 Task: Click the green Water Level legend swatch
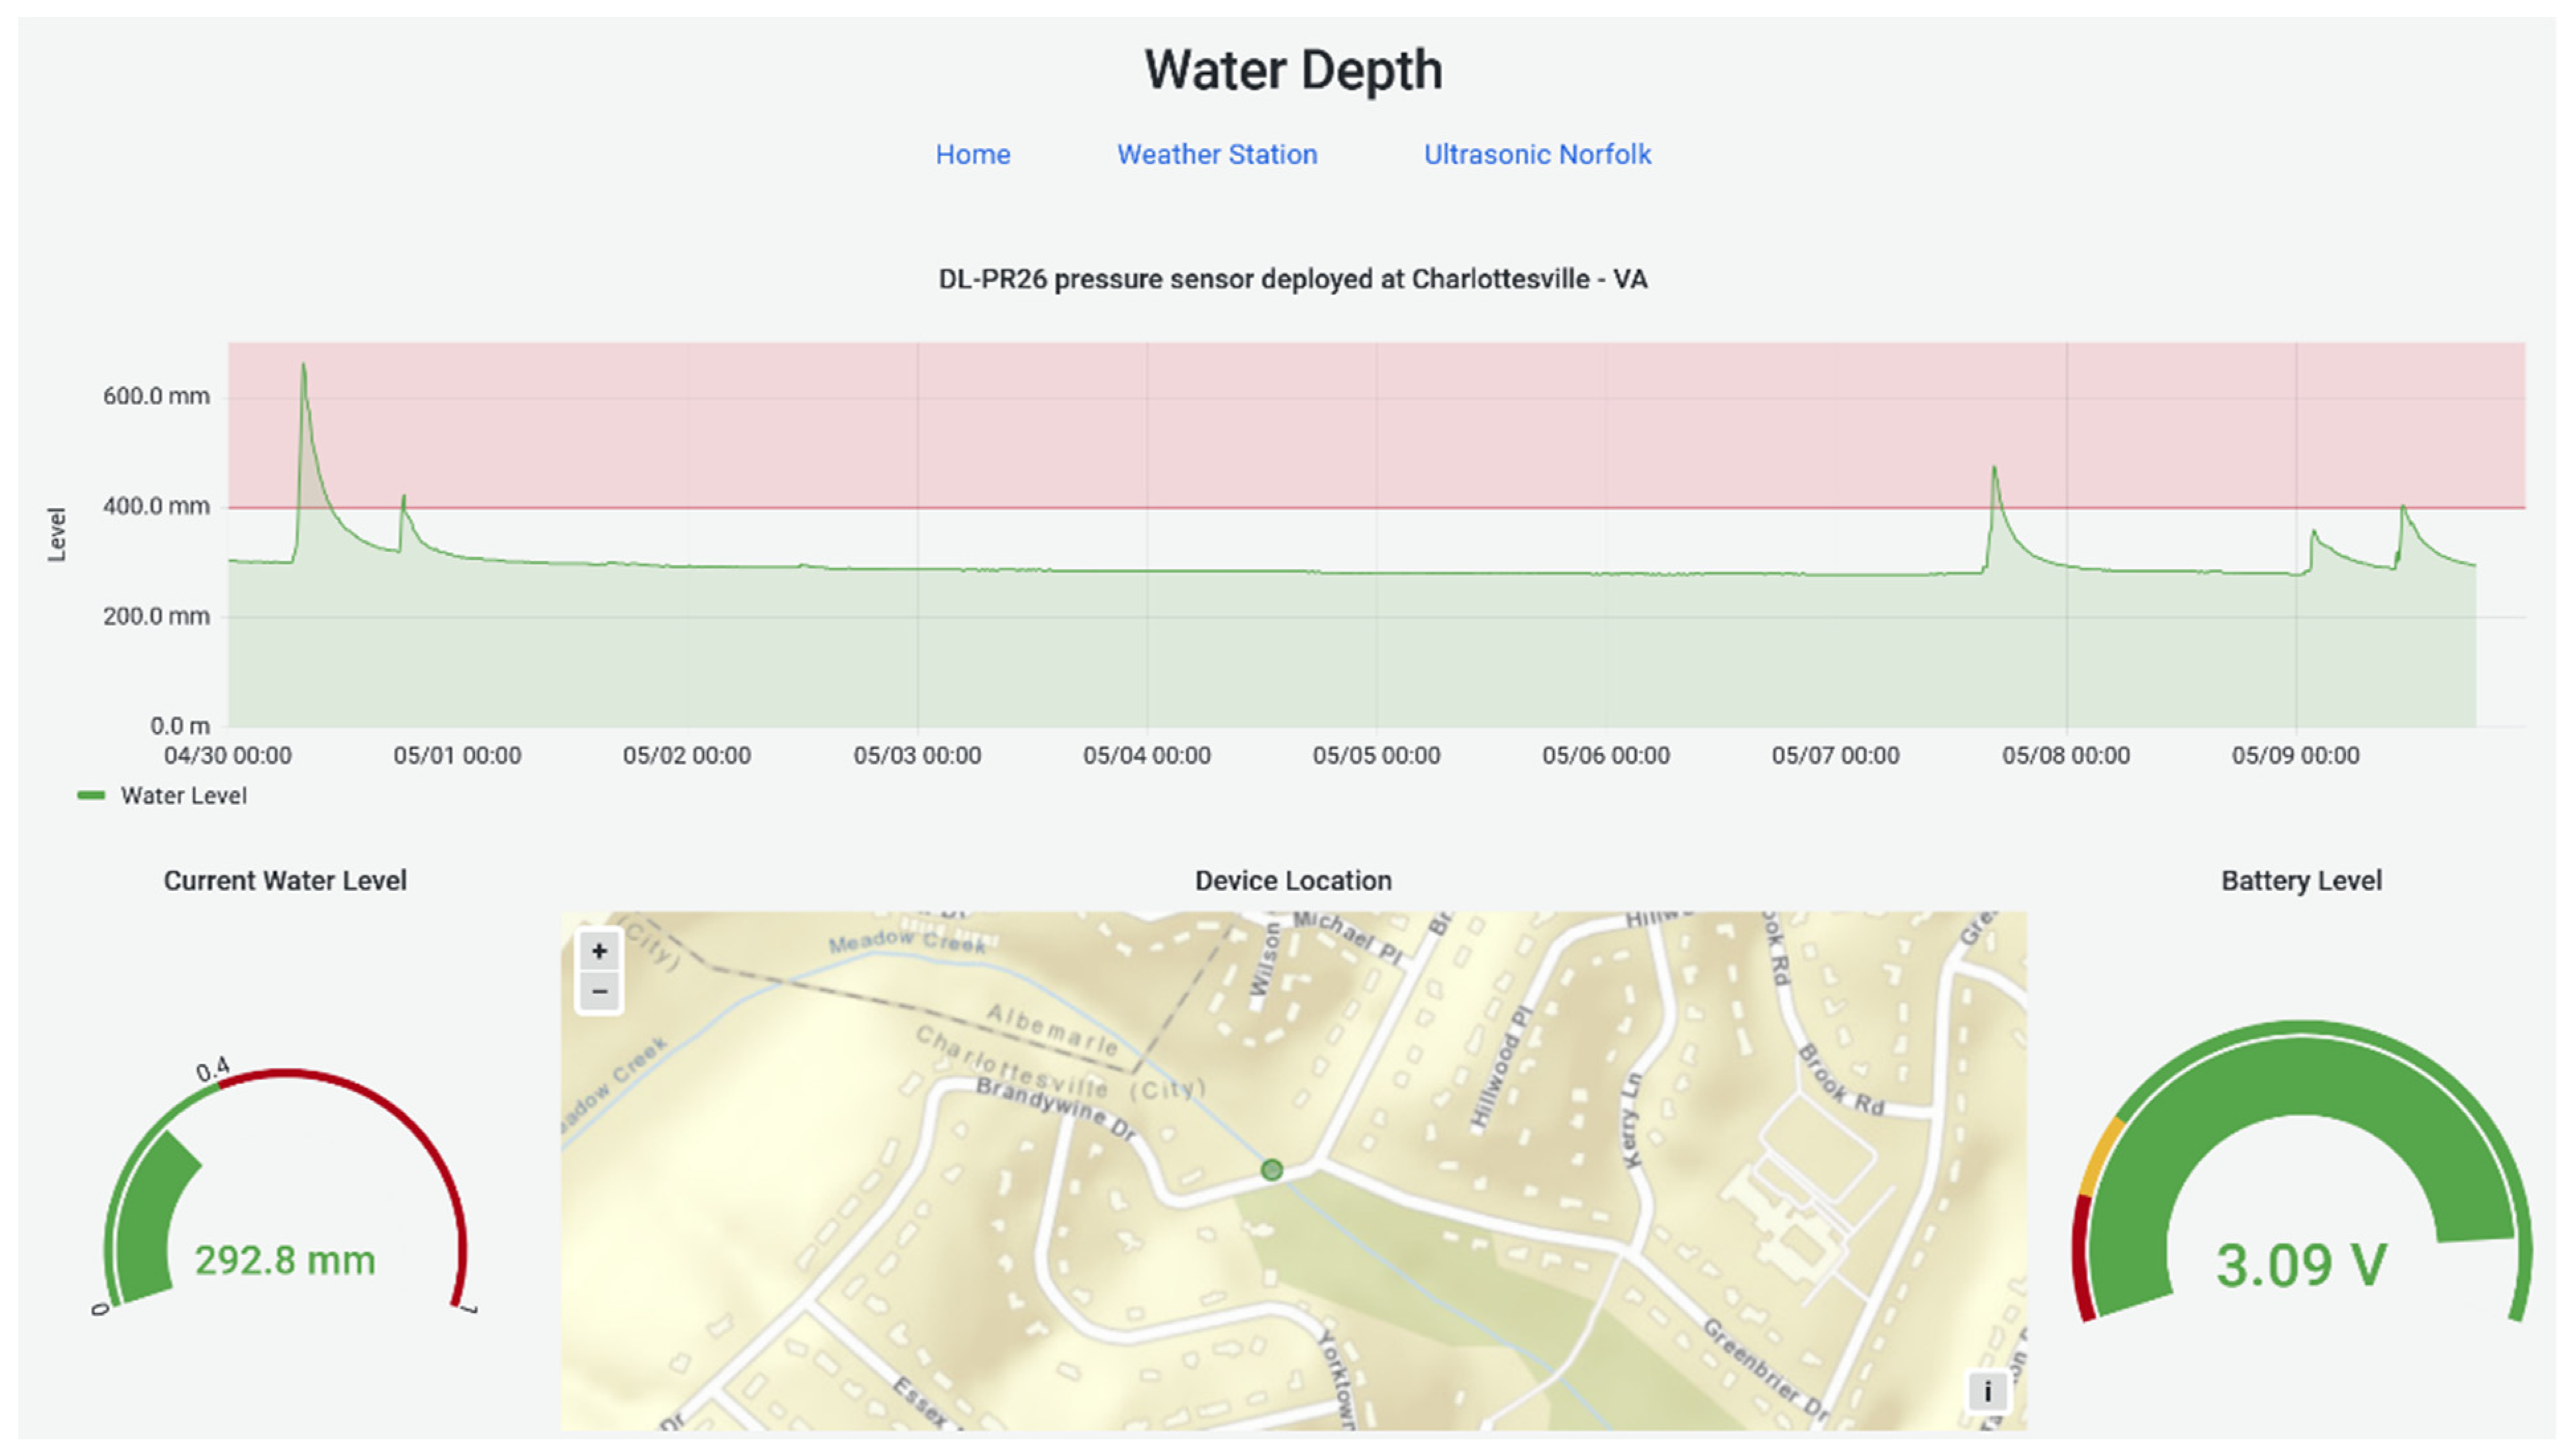point(91,796)
